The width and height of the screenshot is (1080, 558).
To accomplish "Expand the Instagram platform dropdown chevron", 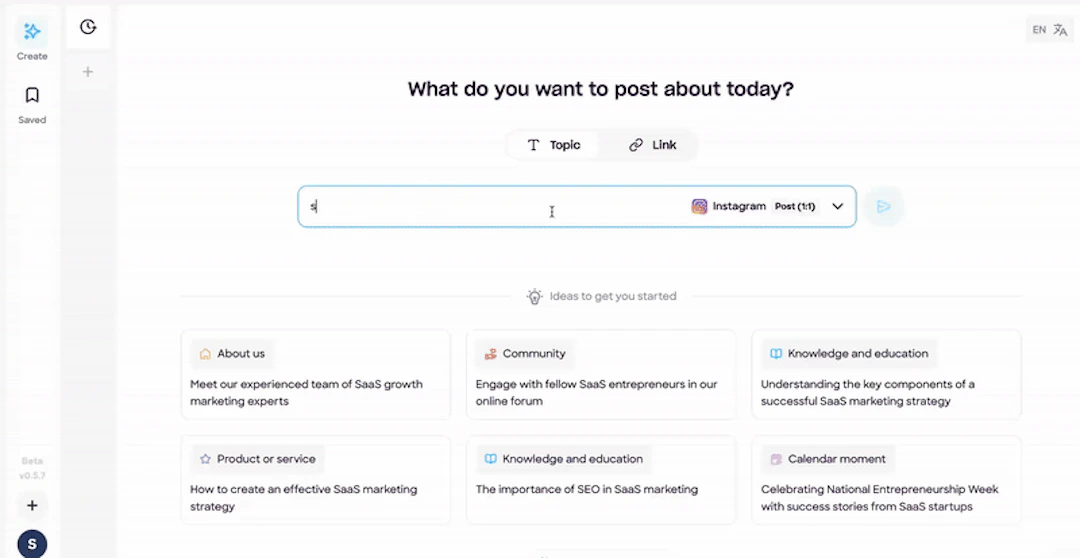I will 838,207.
